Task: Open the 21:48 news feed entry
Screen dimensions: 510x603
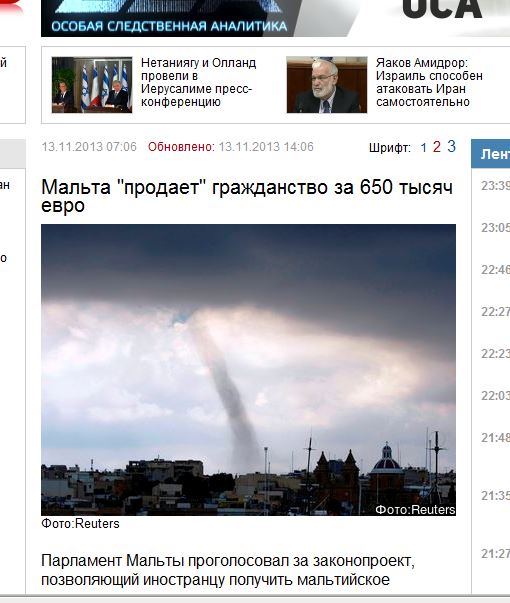Action: [x=495, y=438]
